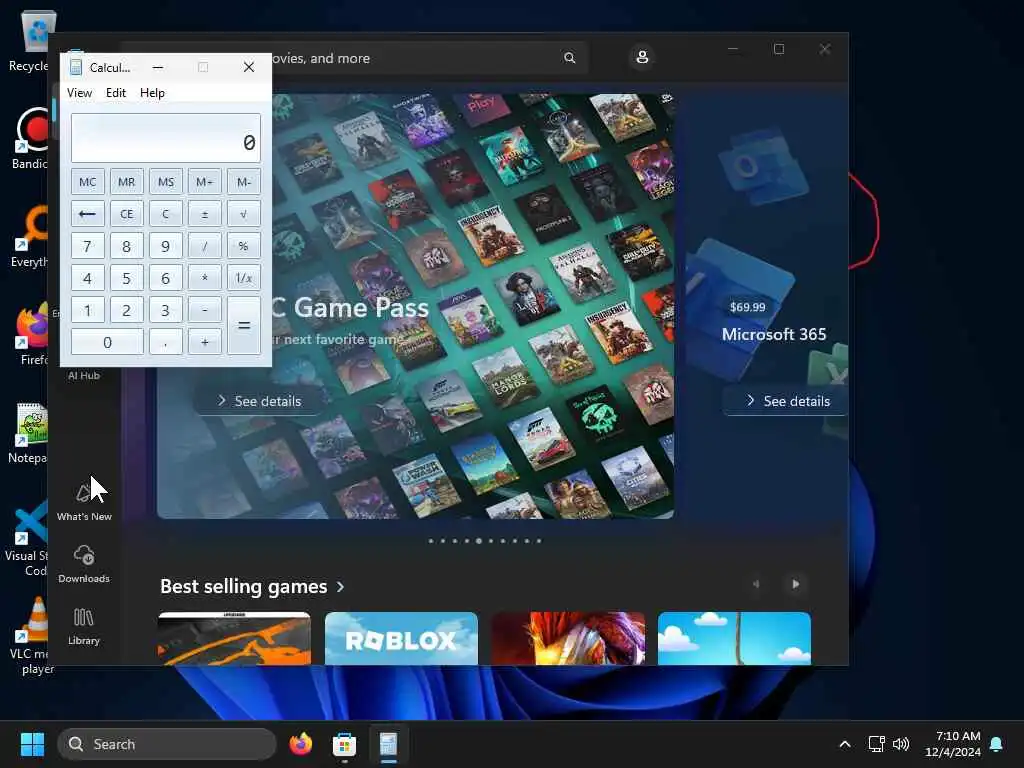Click digit 5 on the Calculator

click(127, 278)
